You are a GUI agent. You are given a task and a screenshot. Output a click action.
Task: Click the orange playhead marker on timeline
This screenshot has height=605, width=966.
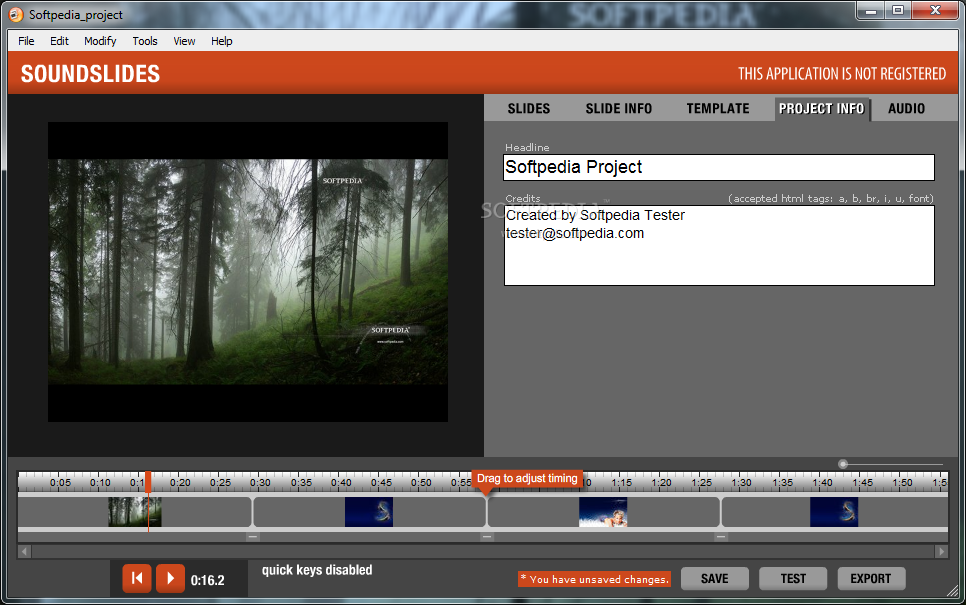[x=148, y=482]
